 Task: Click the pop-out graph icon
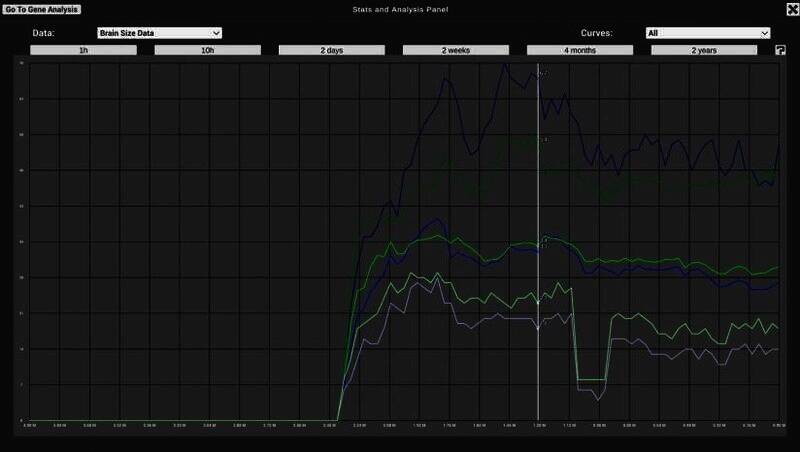coord(780,50)
